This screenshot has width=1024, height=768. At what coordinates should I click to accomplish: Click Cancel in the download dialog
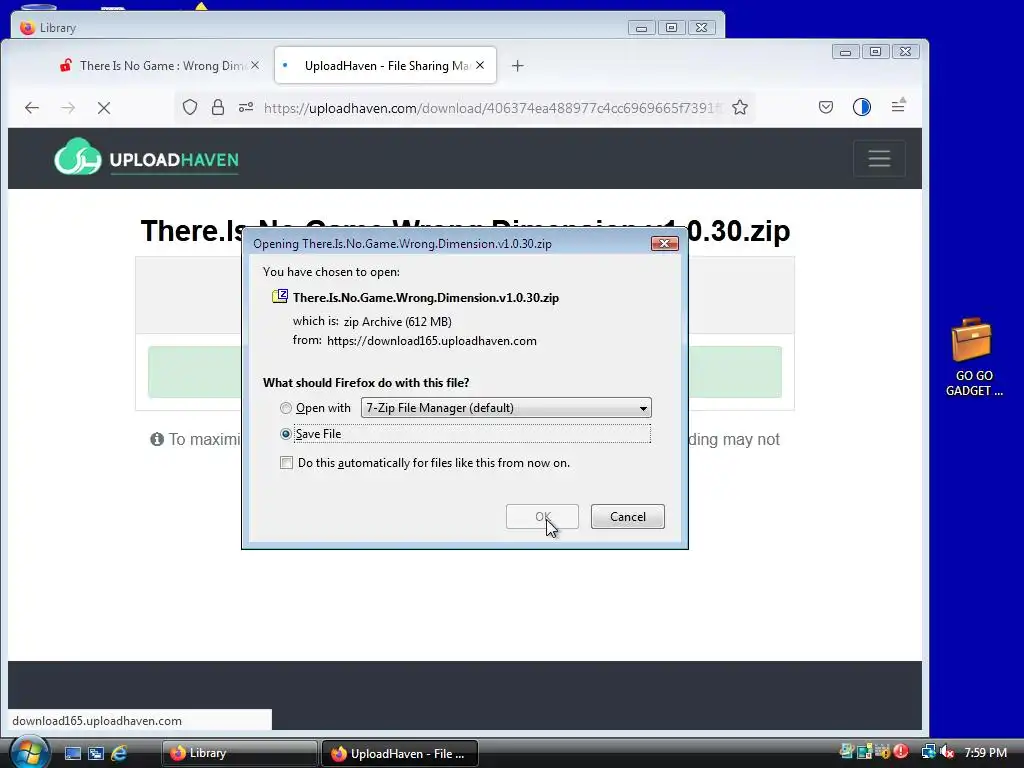tap(628, 517)
